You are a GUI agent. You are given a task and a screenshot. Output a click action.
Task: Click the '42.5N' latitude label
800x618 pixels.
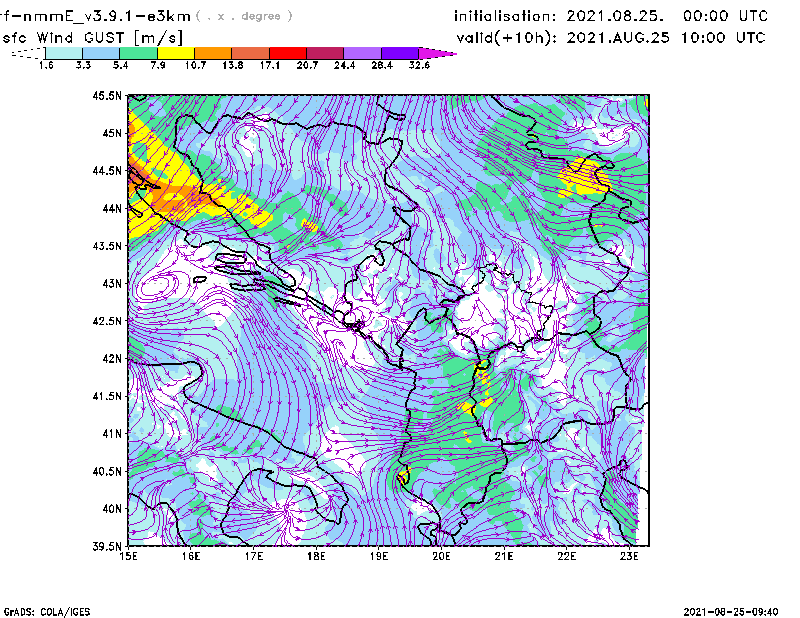(x=107, y=321)
